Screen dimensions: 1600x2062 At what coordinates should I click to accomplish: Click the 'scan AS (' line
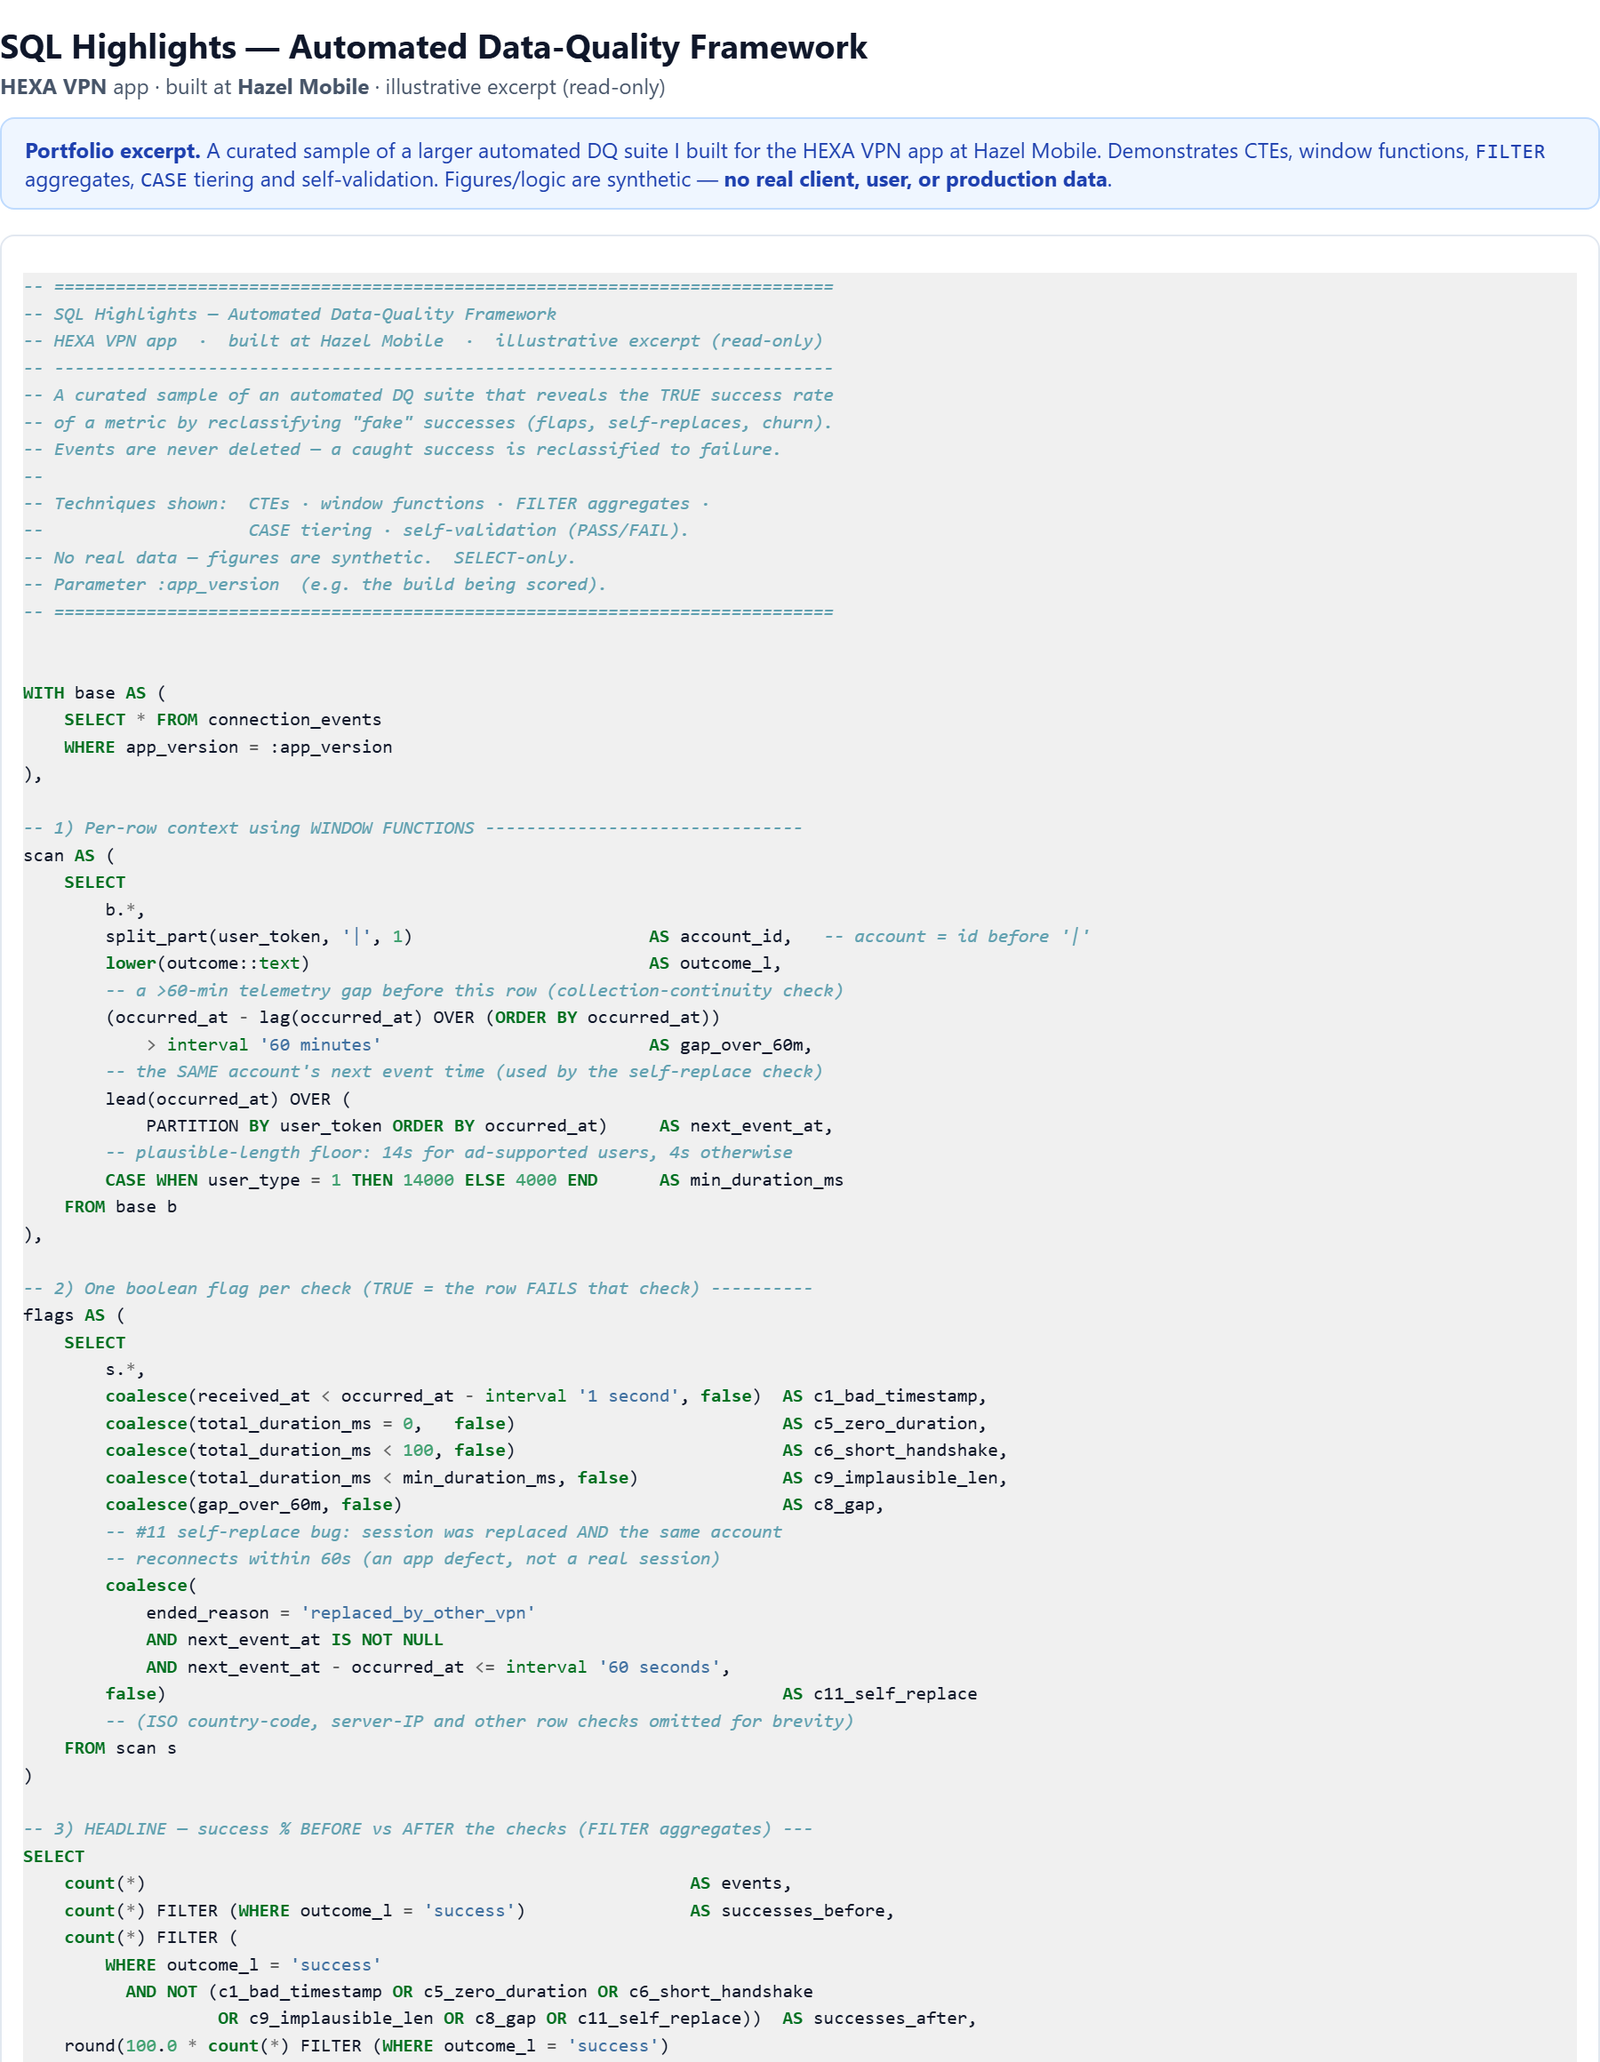pos(69,855)
